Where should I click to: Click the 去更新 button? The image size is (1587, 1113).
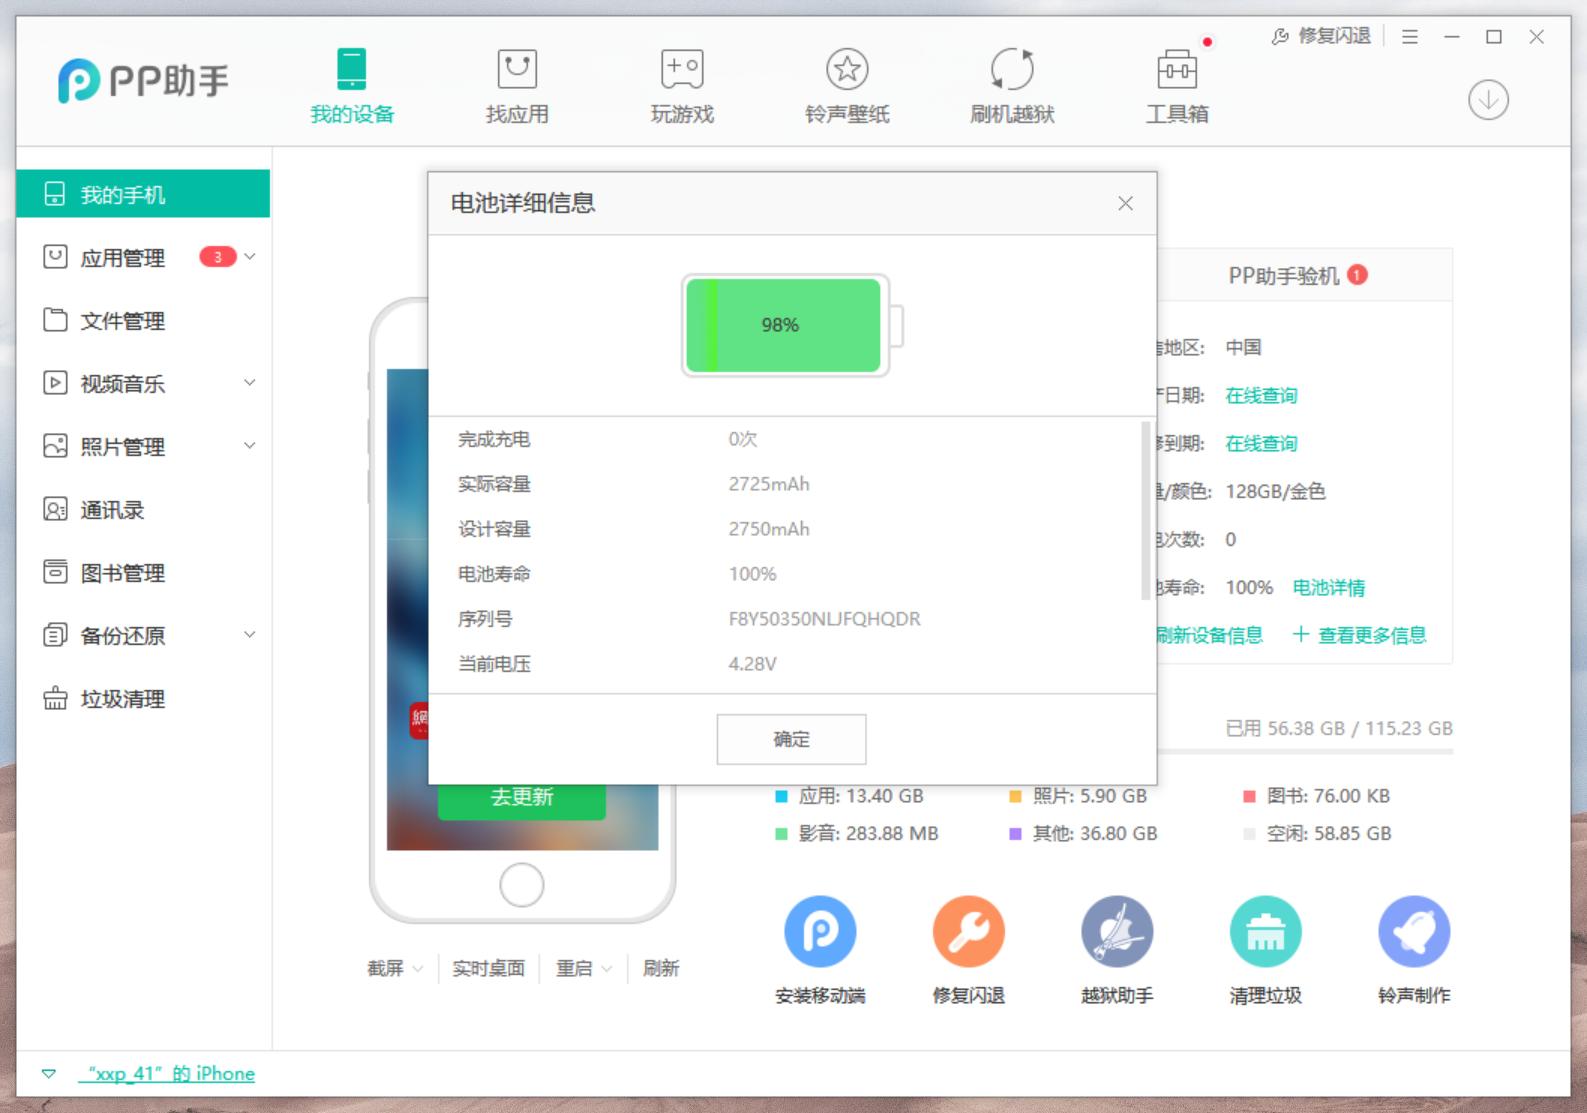[522, 798]
